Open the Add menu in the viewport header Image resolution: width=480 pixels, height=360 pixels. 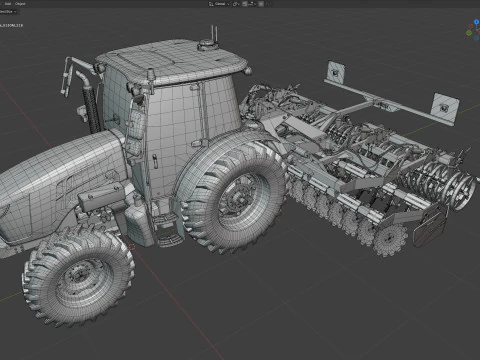pyautogui.click(x=7, y=4)
